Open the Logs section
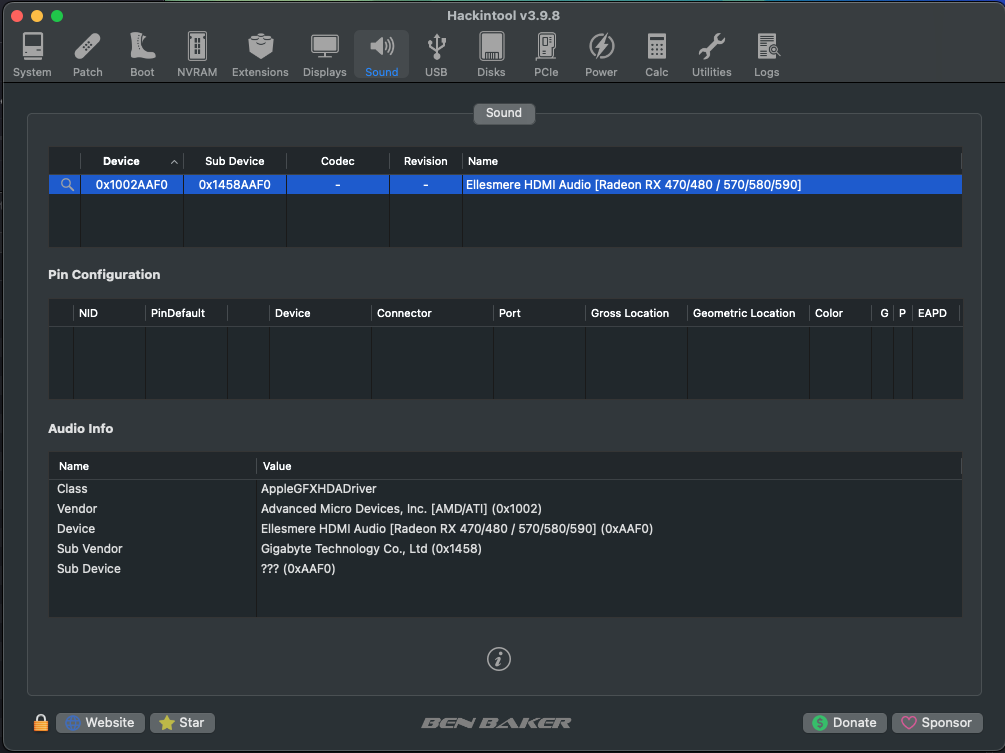Screen dimensions: 1005x753 pos(767,54)
